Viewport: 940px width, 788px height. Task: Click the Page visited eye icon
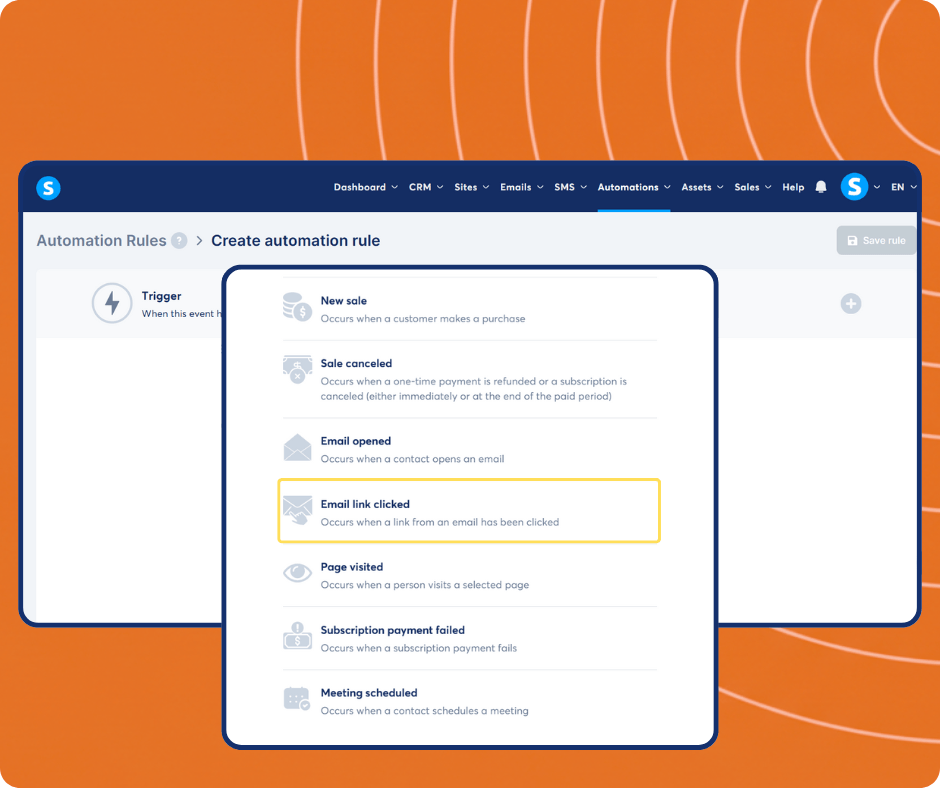[x=297, y=573]
